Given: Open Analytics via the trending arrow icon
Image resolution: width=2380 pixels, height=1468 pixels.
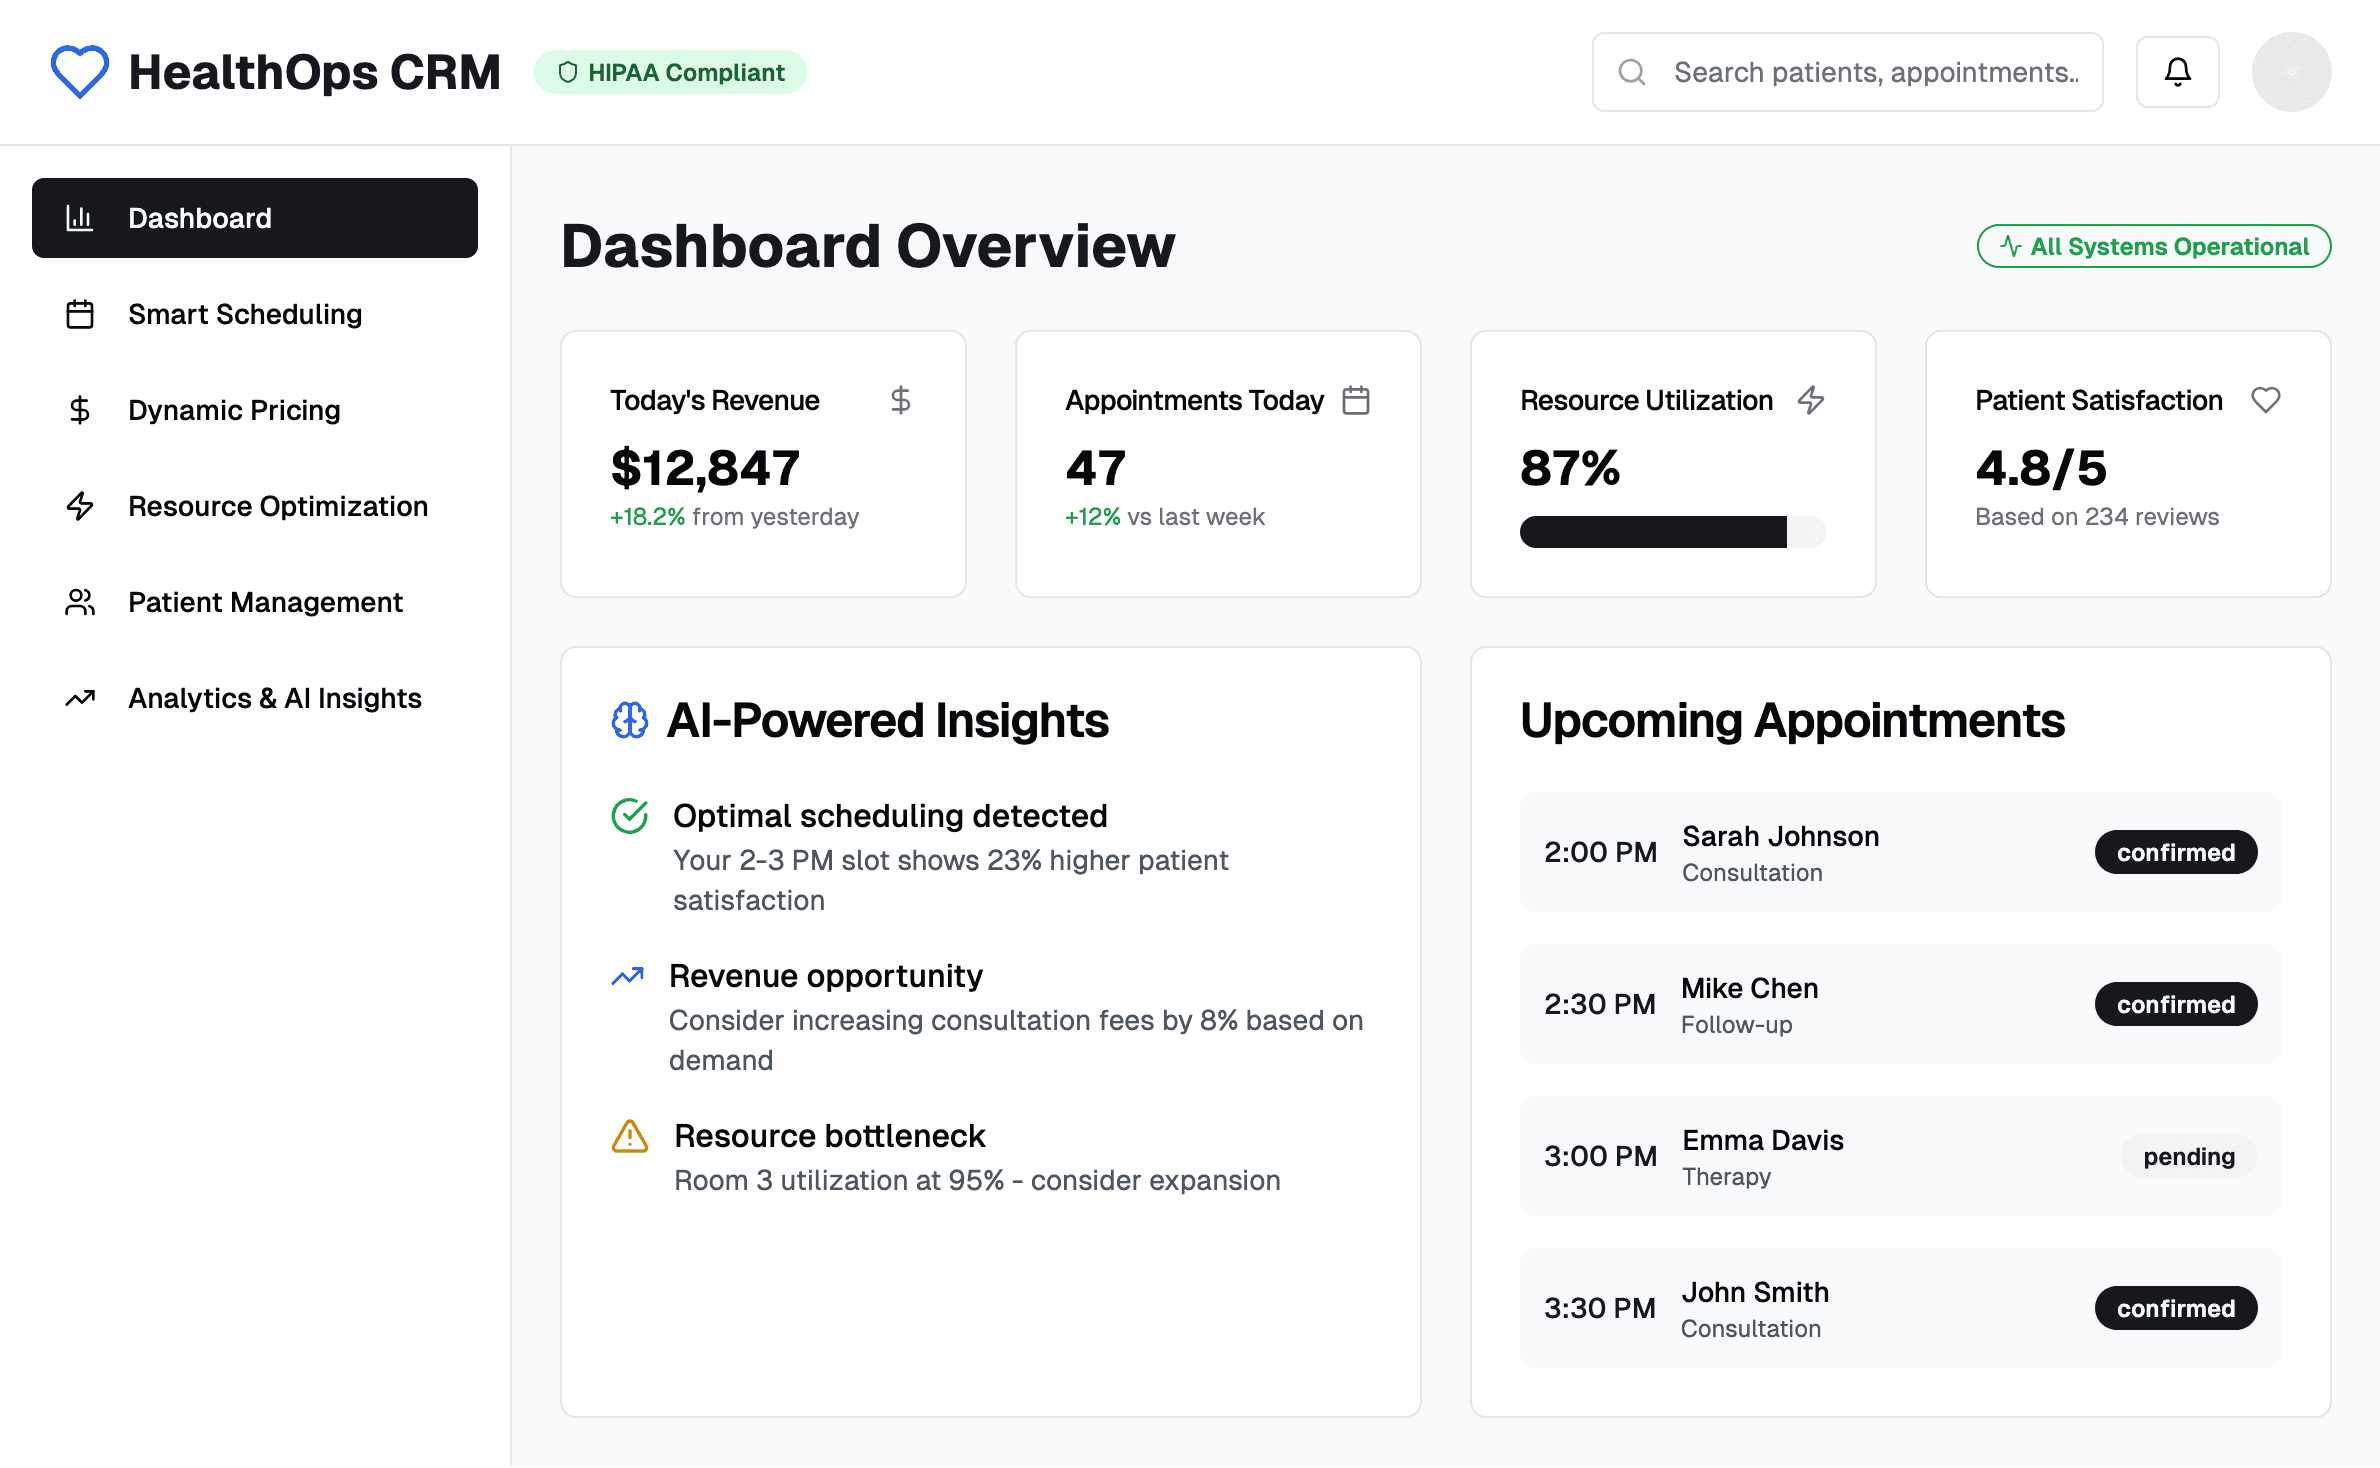Looking at the screenshot, I should pos(80,697).
